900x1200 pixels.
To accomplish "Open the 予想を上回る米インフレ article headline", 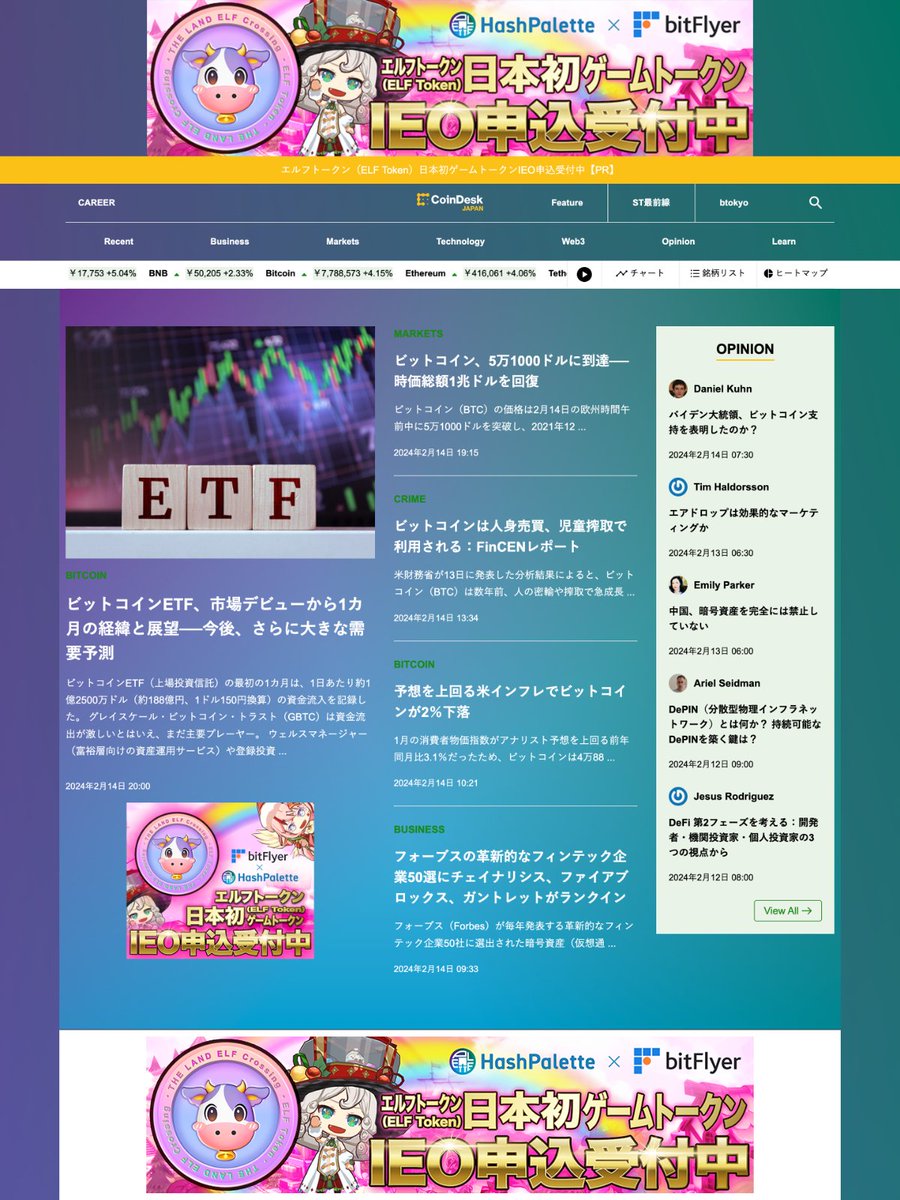I will pyautogui.click(x=510, y=701).
